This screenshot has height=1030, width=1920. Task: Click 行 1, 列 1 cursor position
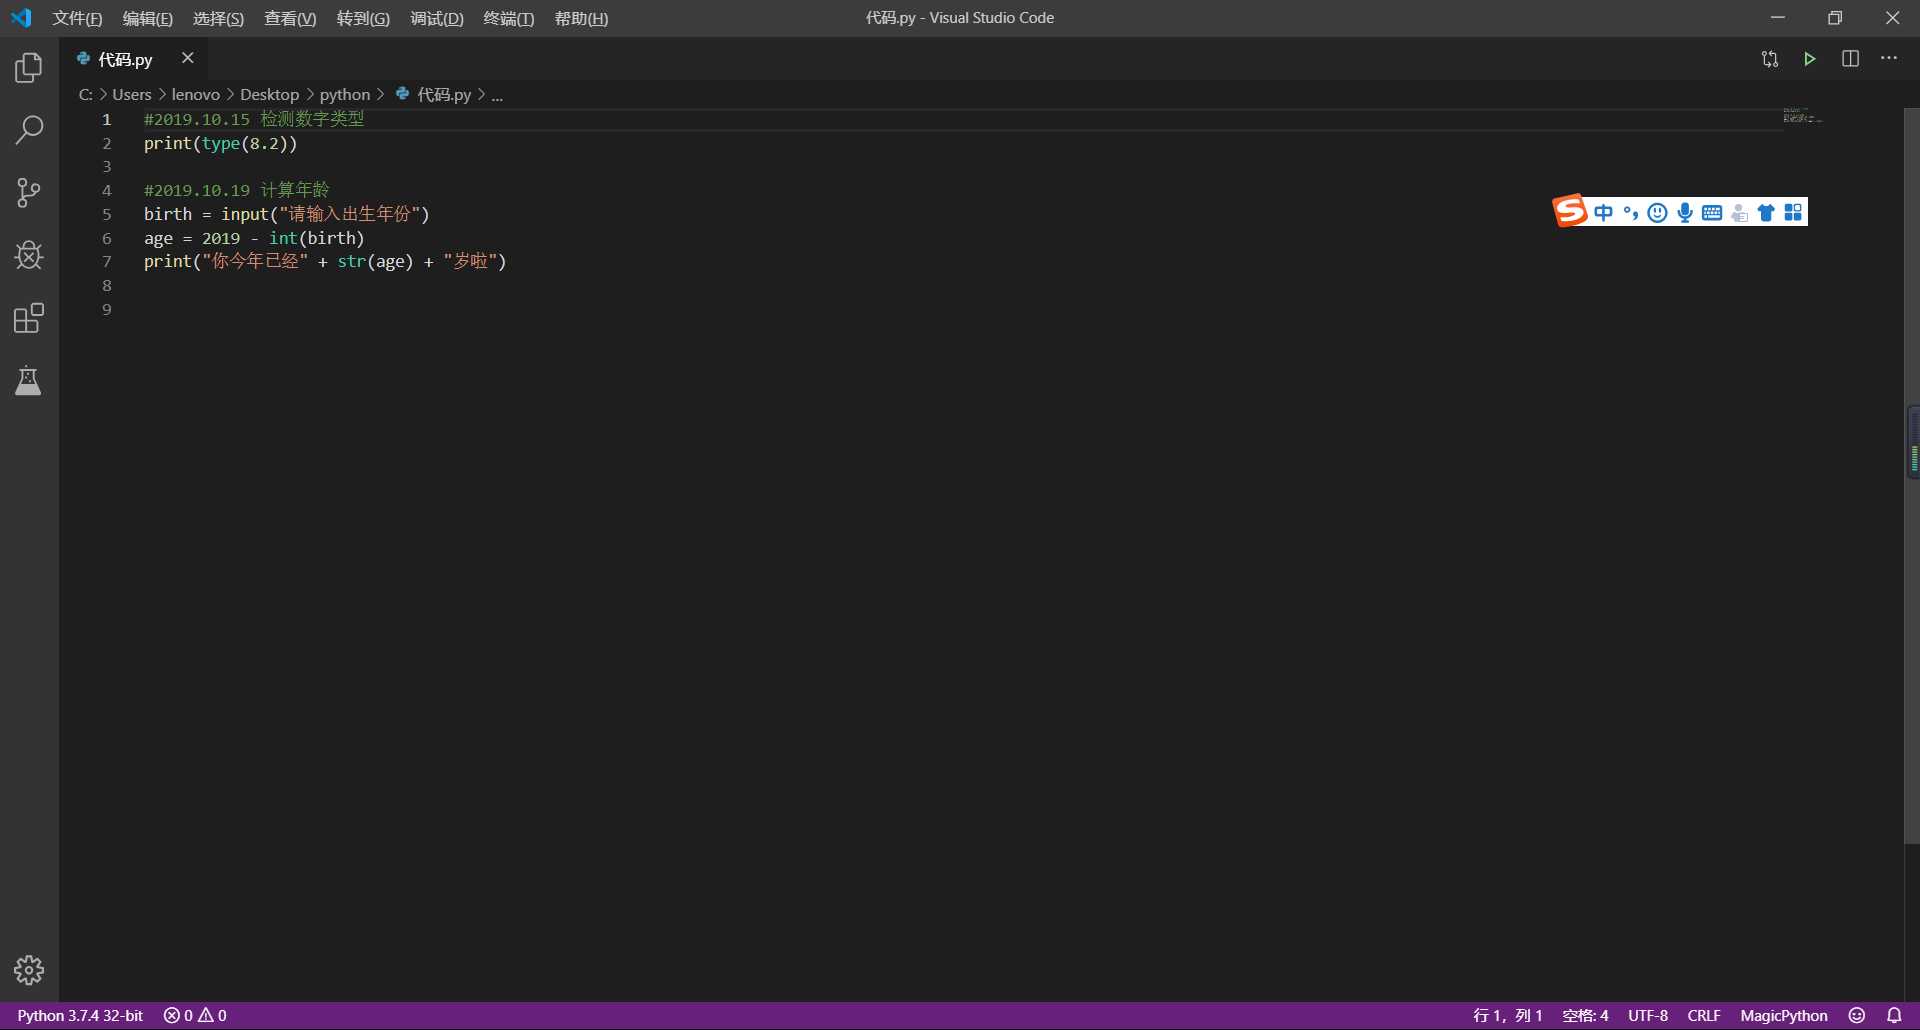1507,1015
